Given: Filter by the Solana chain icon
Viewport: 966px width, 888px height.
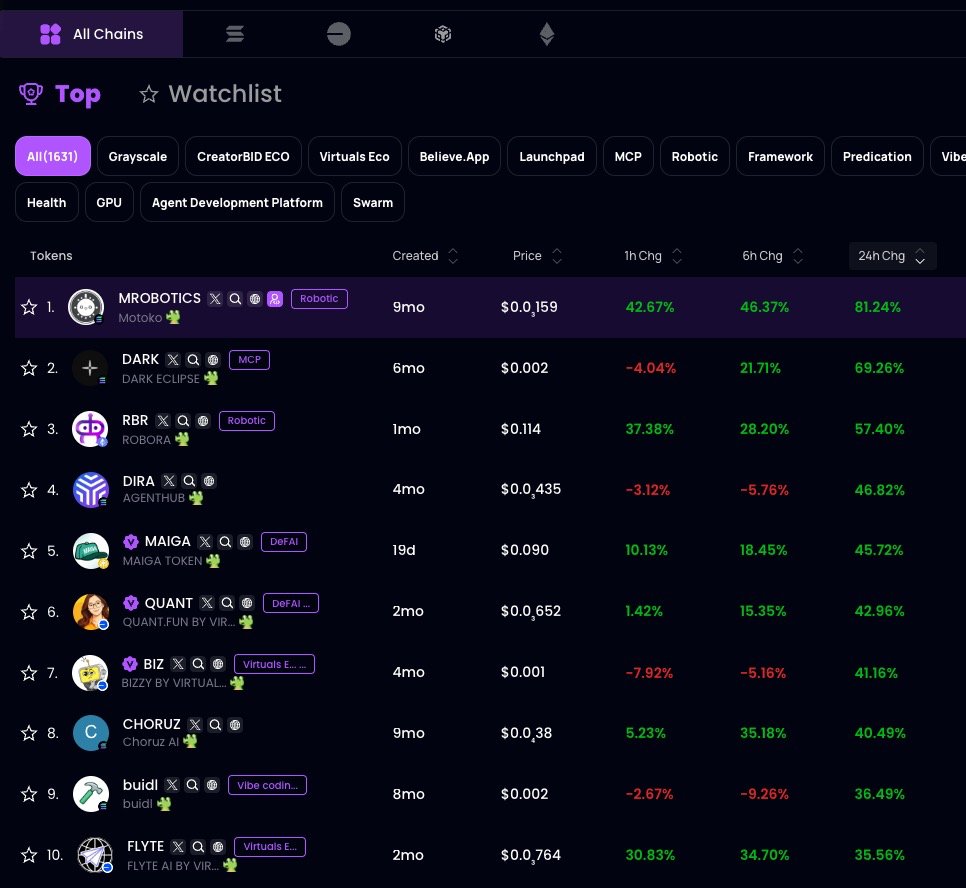Looking at the screenshot, I should pos(235,35).
